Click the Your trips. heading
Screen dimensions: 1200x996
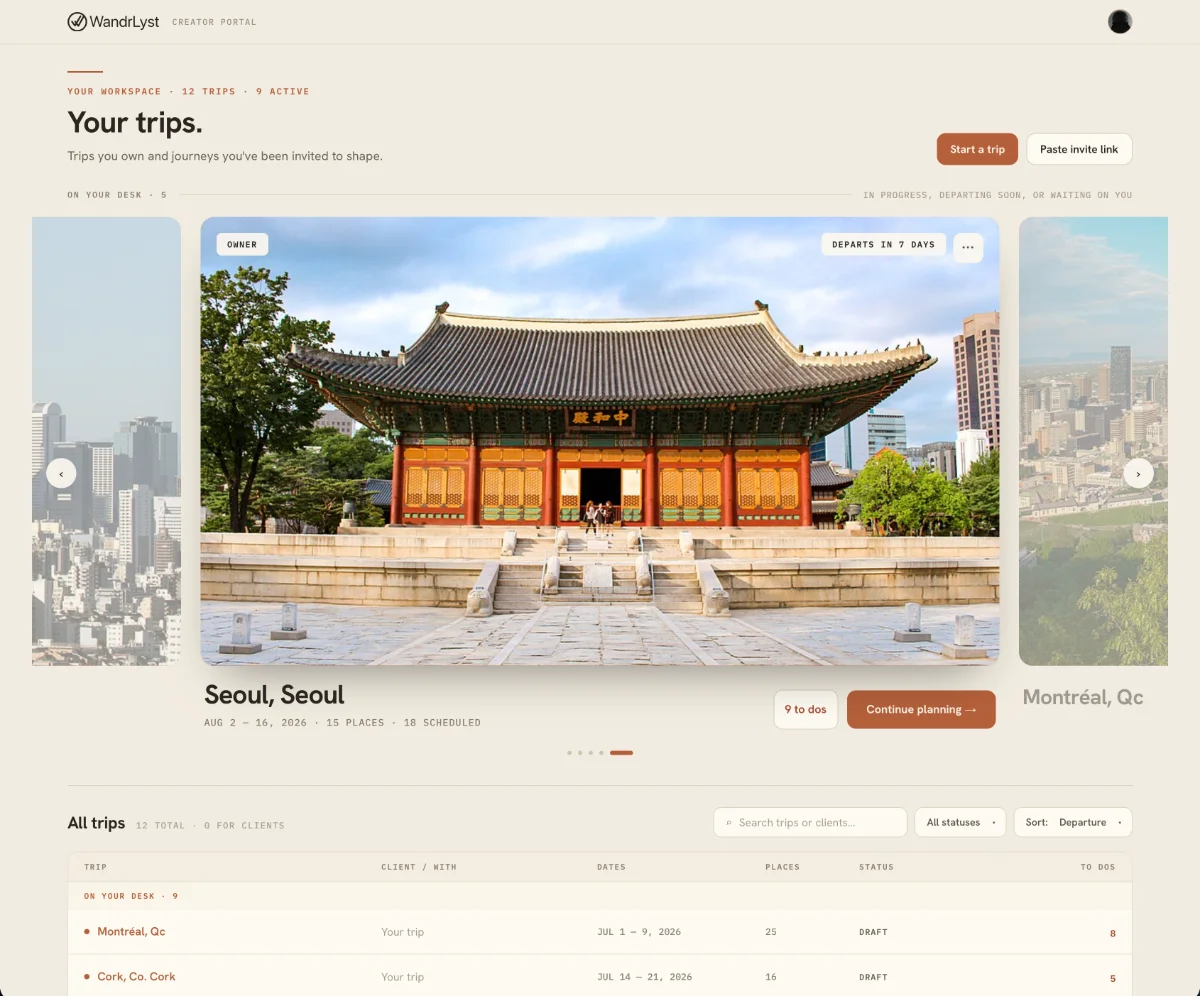[x=135, y=122]
